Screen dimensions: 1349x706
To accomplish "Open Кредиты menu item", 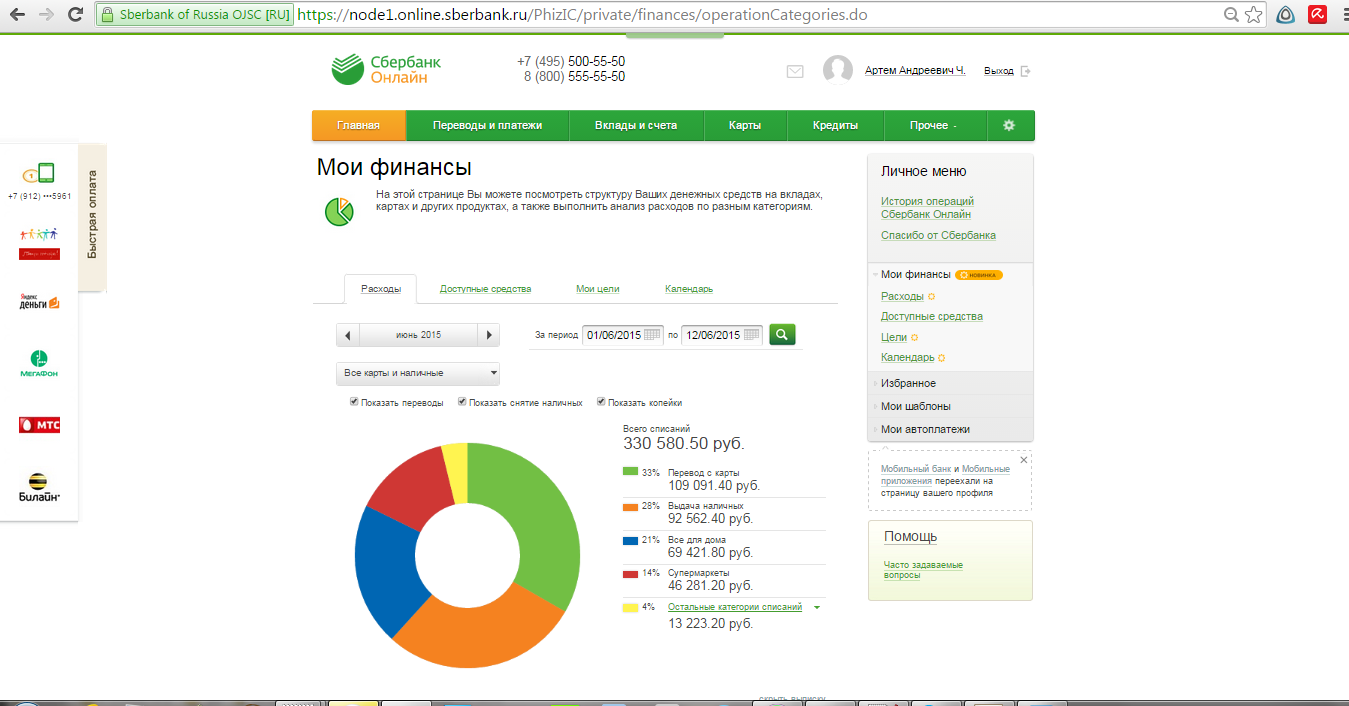I will click(x=835, y=126).
